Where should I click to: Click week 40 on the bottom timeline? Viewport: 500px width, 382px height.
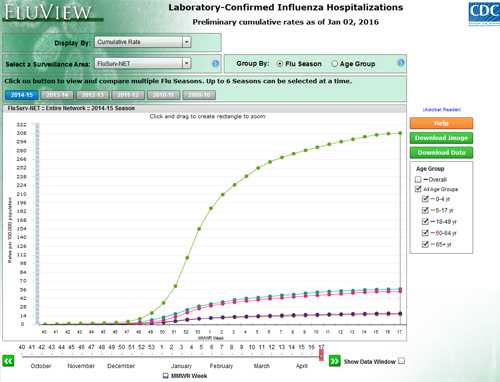(x=22, y=347)
